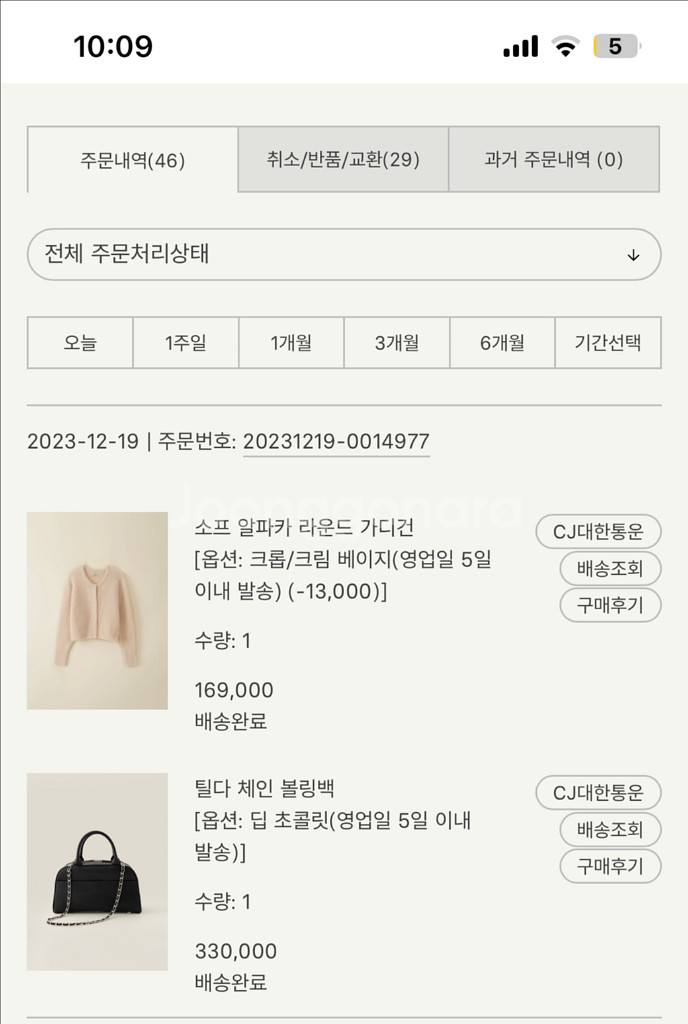The image size is (688, 1024).
Task: Check 배송조회 for the alpaca cardigan
Action: point(608,569)
